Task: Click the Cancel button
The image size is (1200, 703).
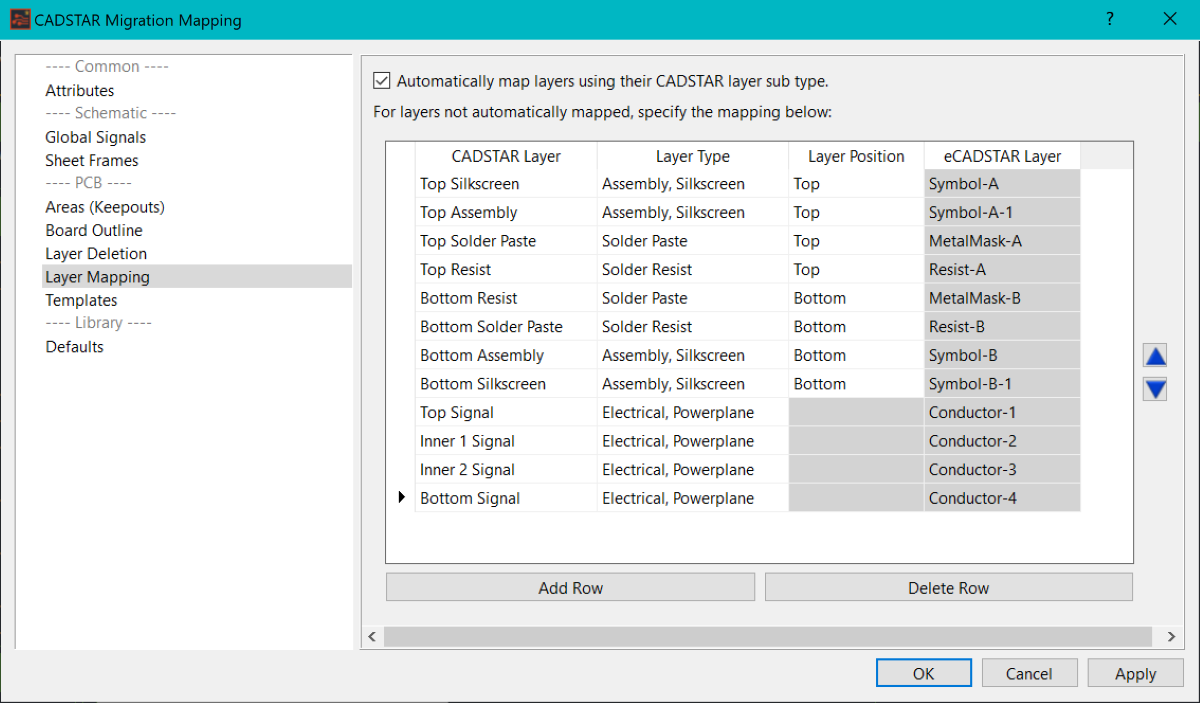Action: 1029,673
